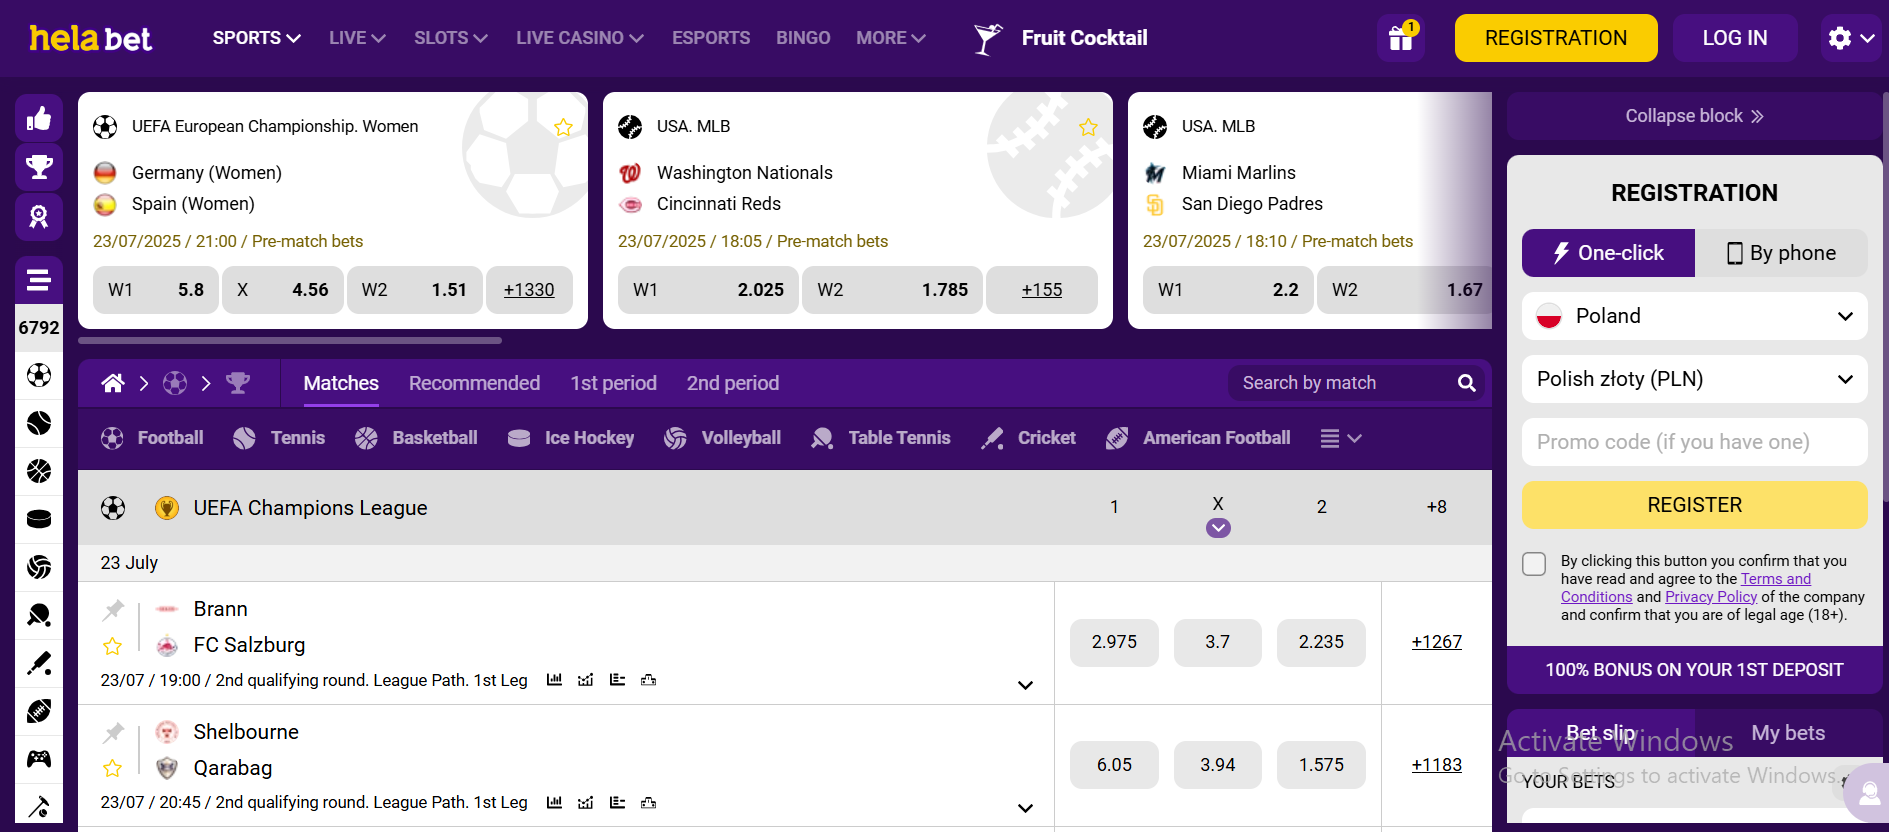The image size is (1889, 832).
Task: Open +1267 more markets for Brann match
Action: pos(1436,642)
